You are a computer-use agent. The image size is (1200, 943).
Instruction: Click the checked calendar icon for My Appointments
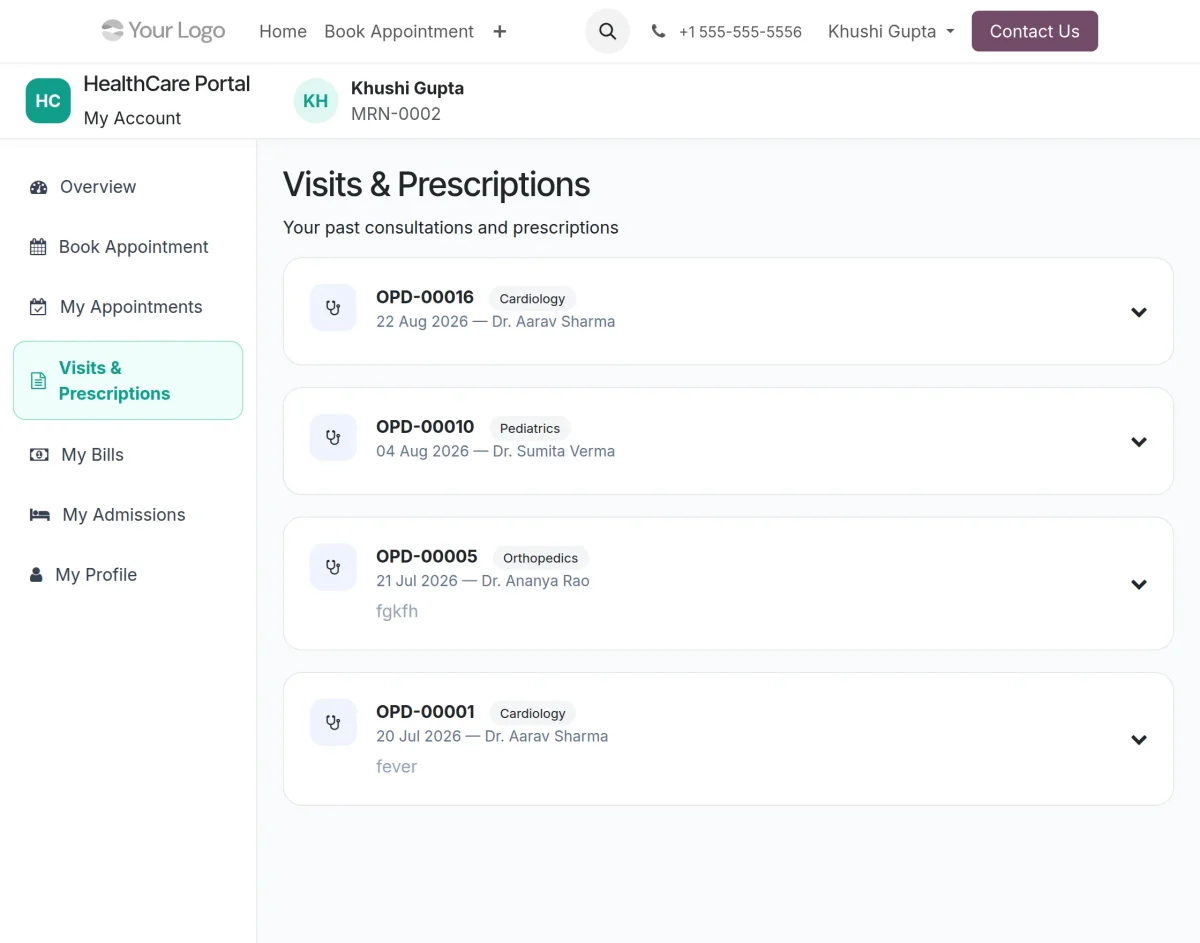[x=38, y=307]
